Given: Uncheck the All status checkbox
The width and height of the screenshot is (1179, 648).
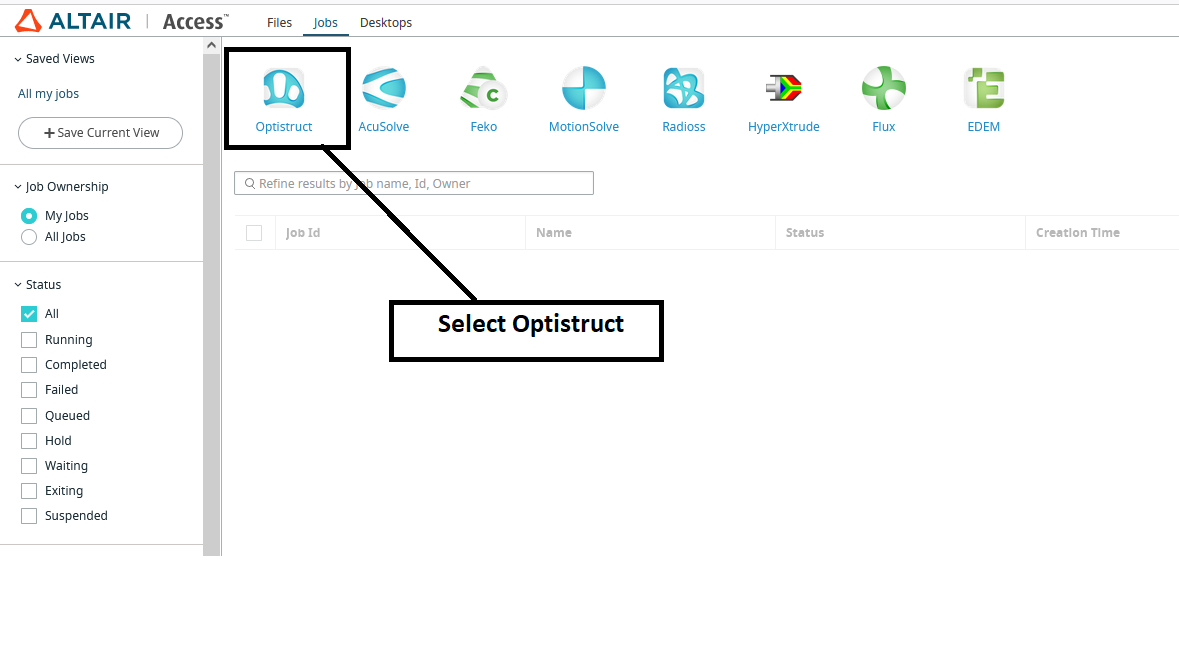Looking at the screenshot, I should 29,313.
